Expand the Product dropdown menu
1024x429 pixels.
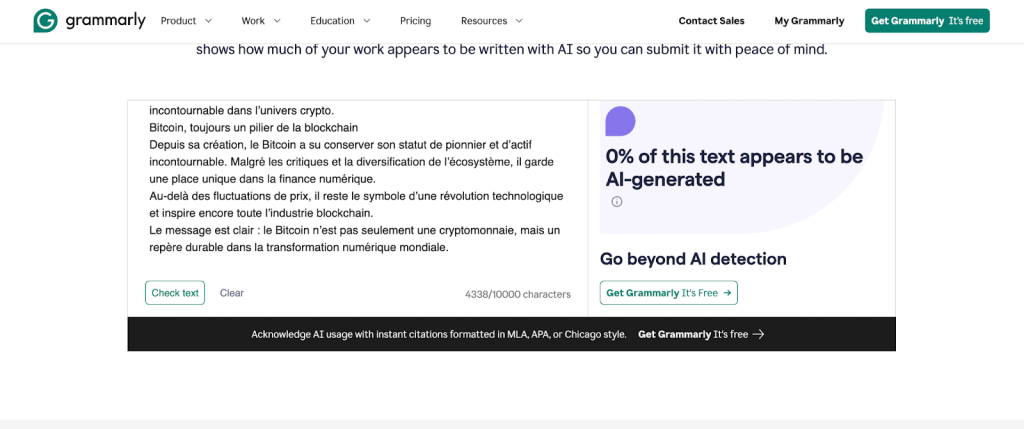coord(186,21)
